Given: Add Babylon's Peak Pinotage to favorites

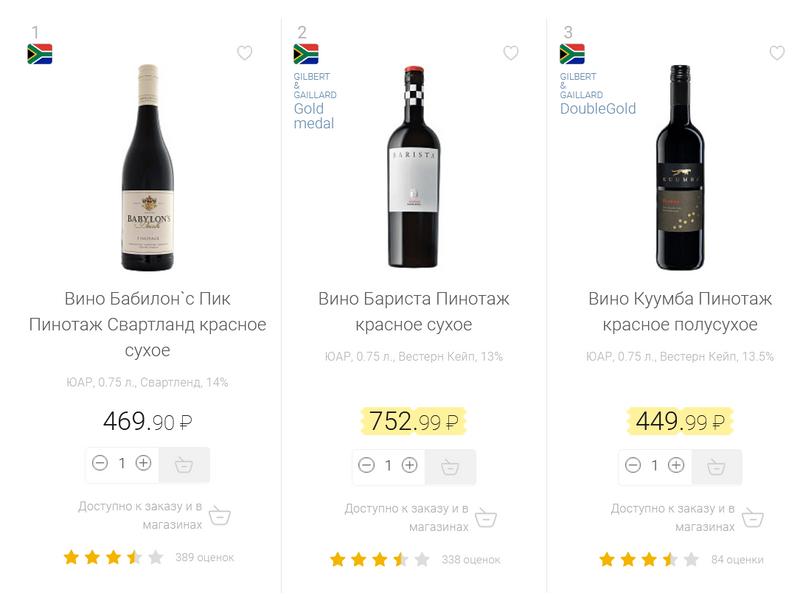Looking at the screenshot, I should tap(245, 53).
